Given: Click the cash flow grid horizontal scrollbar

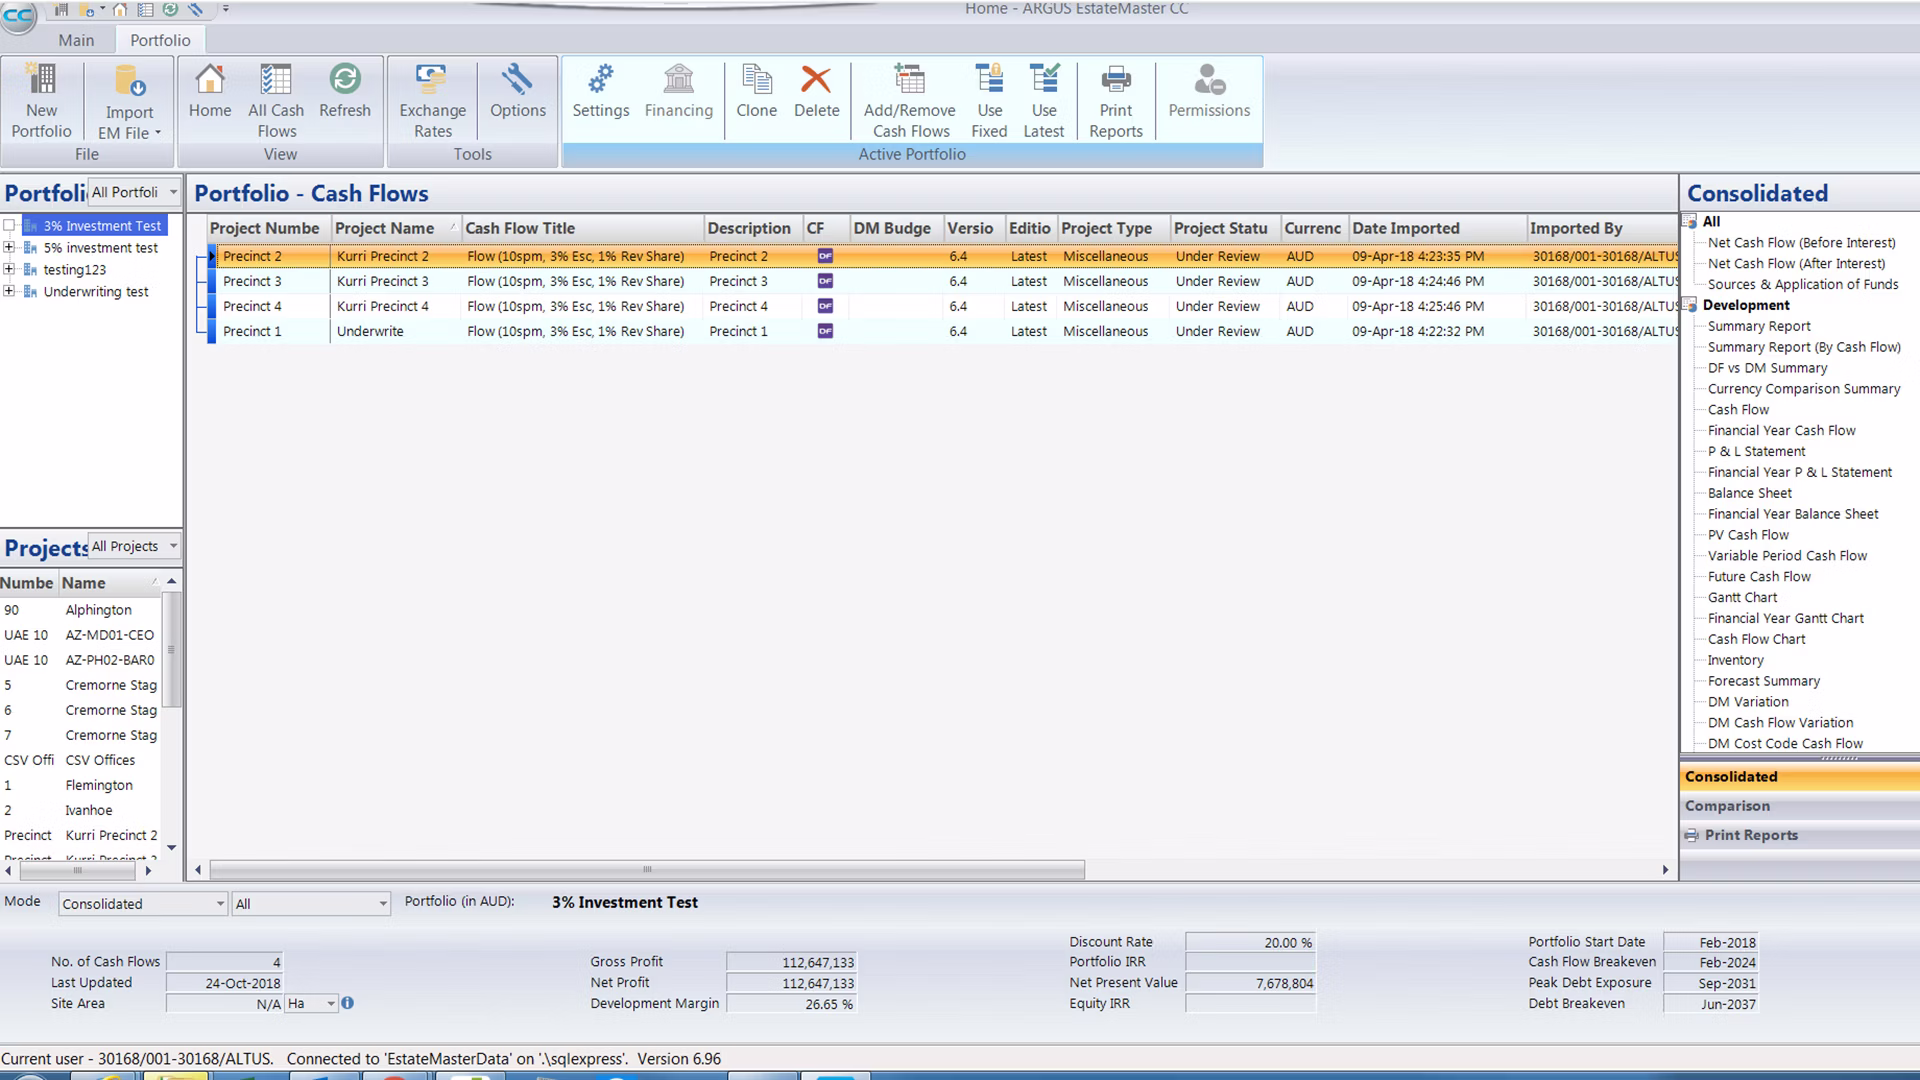Looking at the screenshot, I should point(647,870).
